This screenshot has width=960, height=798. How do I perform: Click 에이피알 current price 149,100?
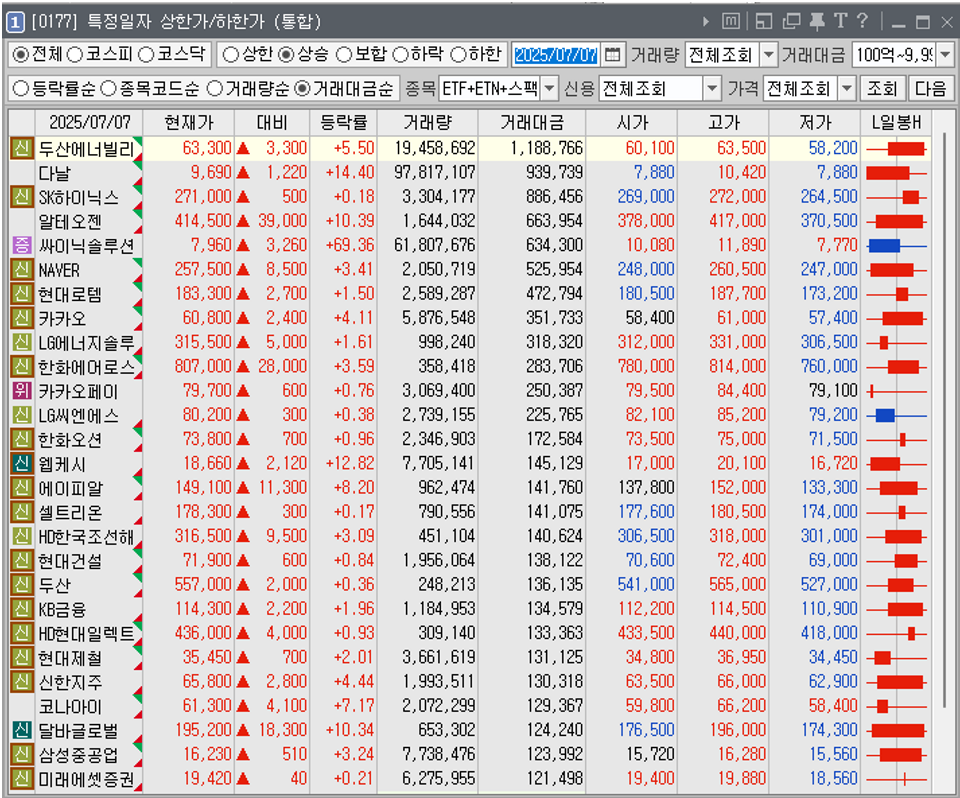click(203, 488)
